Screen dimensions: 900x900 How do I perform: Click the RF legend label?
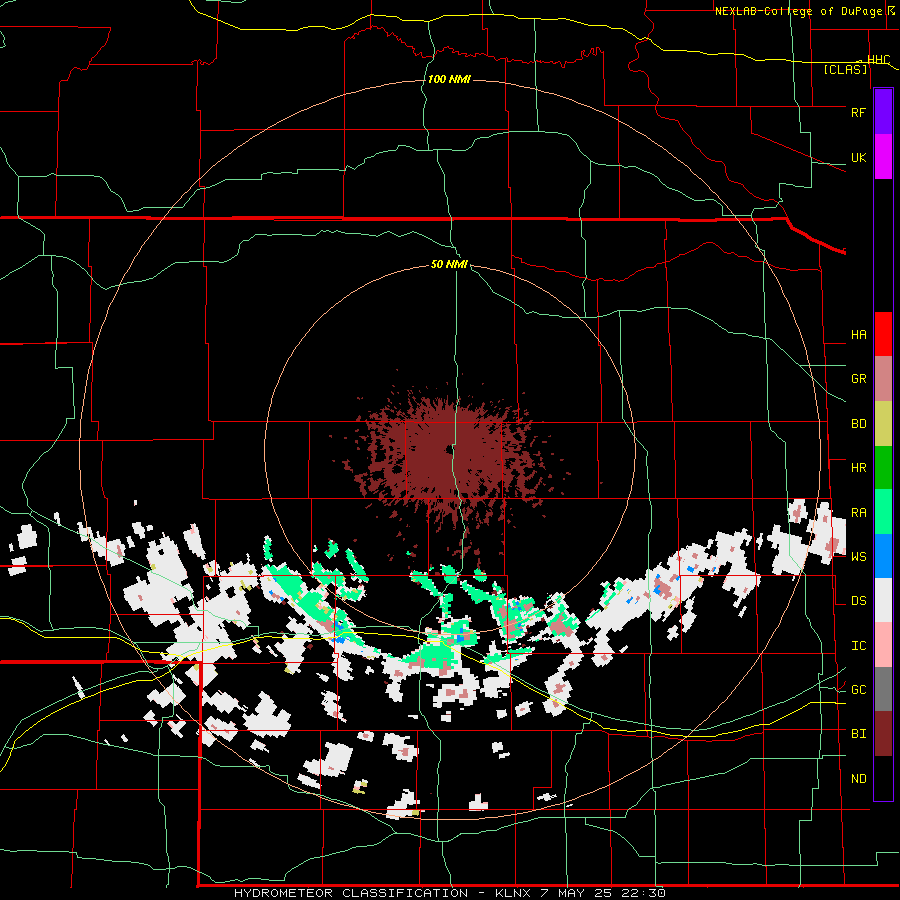tap(858, 112)
